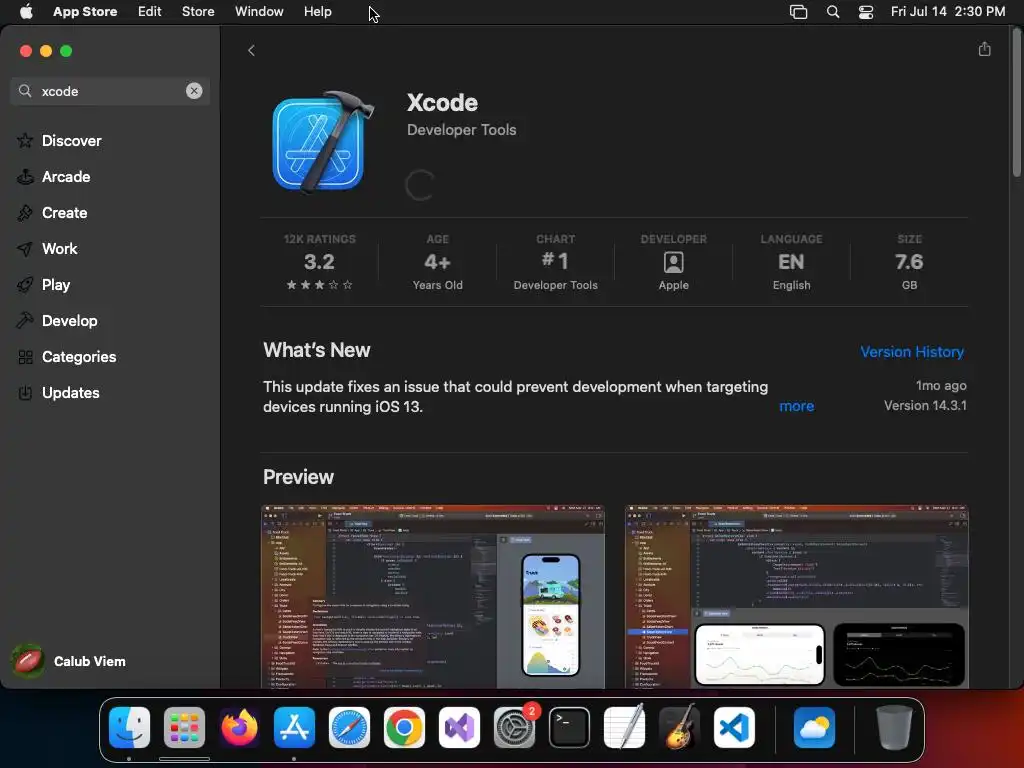The height and width of the screenshot is (768, 1024).
Task: Open the Help menu
Action: [317, 11]
